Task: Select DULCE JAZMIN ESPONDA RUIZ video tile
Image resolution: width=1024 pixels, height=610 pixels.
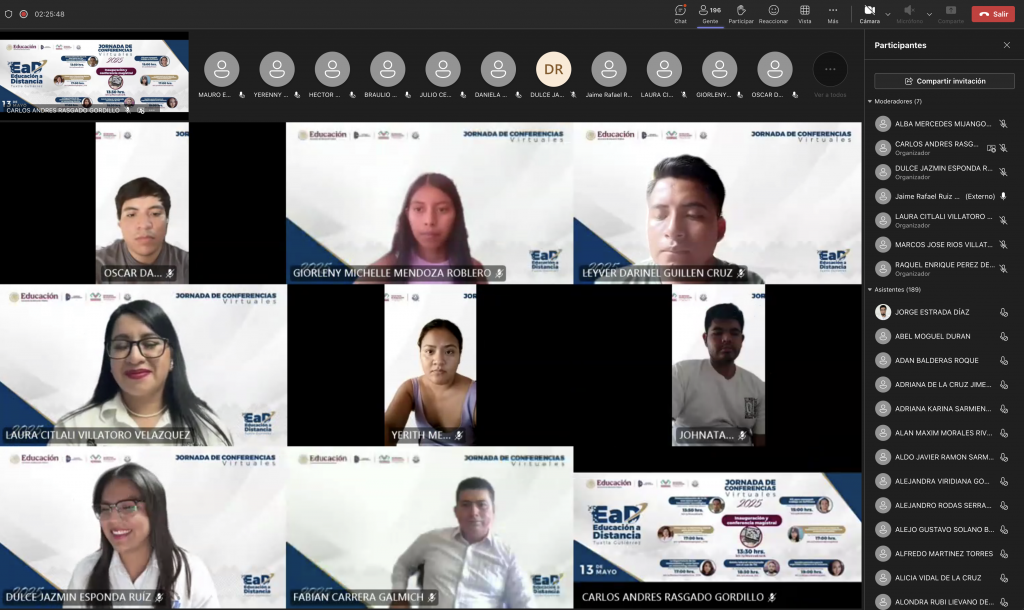Action: (143, 527)
